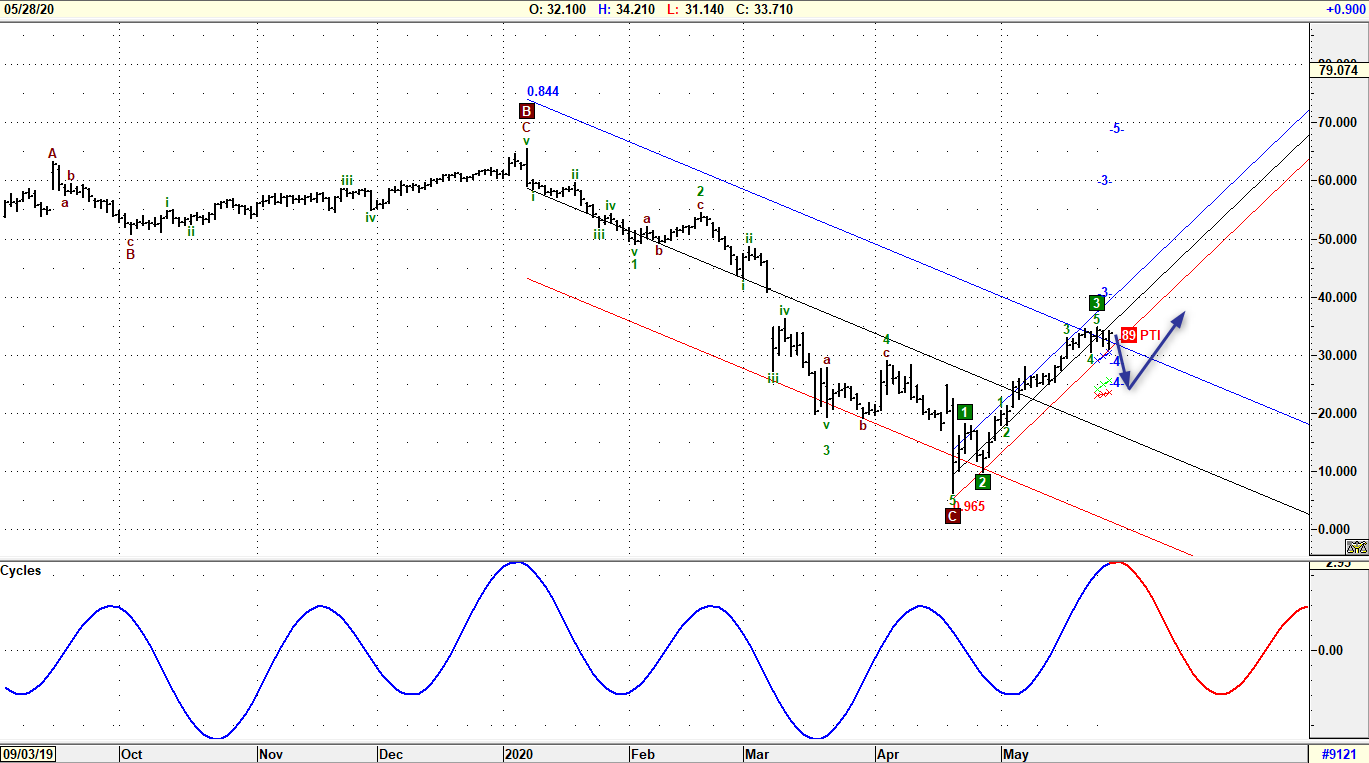1369x763 pixels.
Task: Toggle the +0.900 change indicator display
Action: pos(1346,9)
